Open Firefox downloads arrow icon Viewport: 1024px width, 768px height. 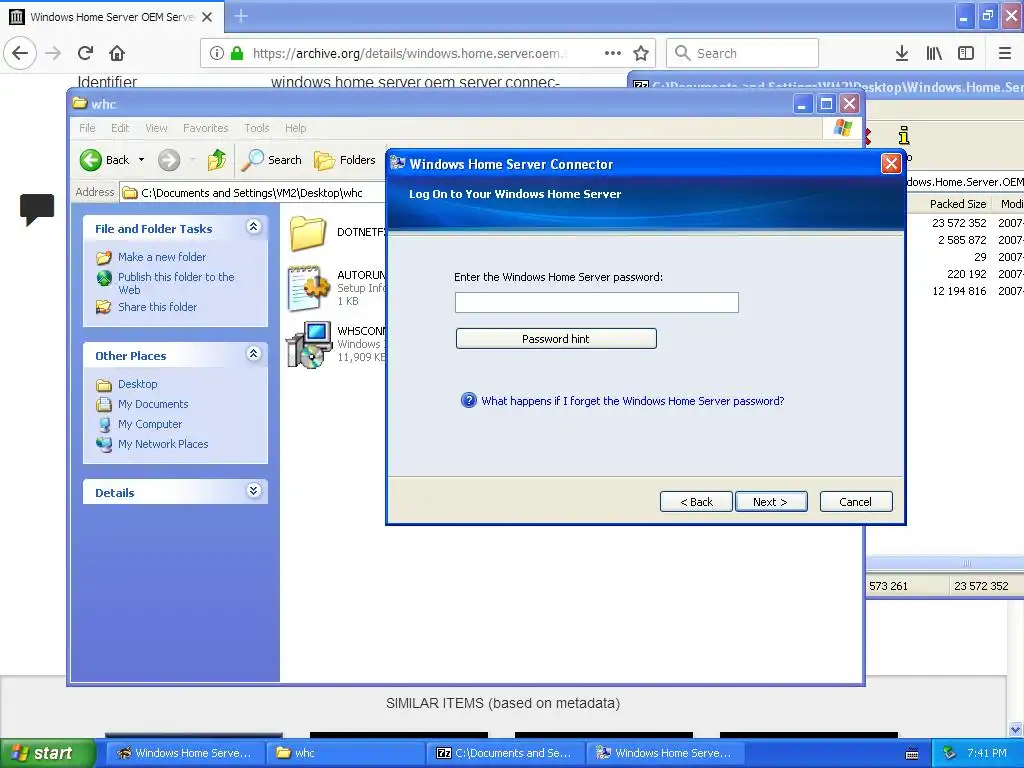pyautogui.click(x=901, y=53)
